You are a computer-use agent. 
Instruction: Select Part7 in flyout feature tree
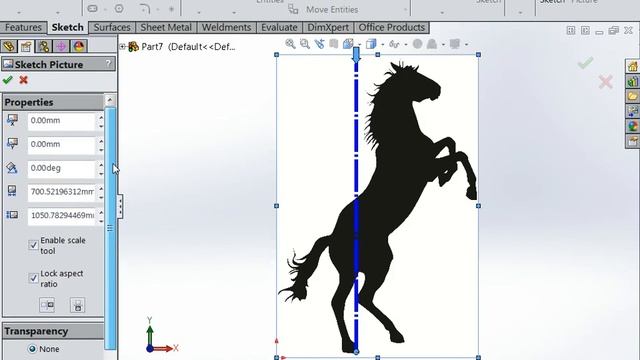click(182, 47)
